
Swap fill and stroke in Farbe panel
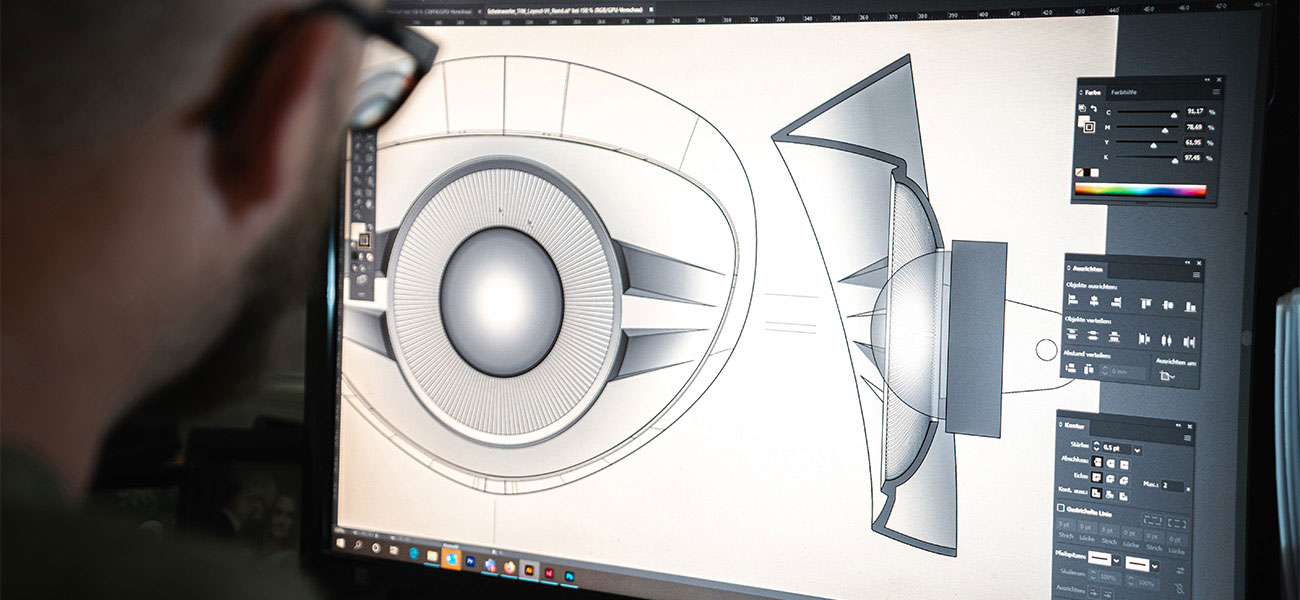1094,108
